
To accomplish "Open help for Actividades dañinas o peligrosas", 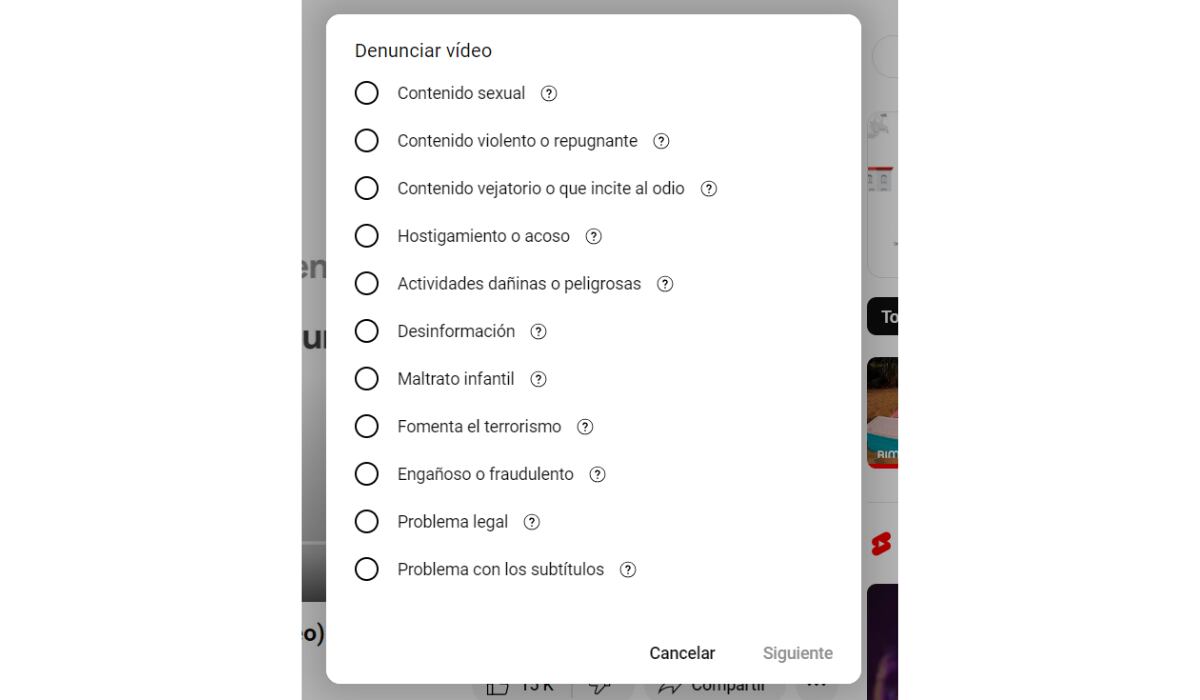I will pyautogui.click(x=665, y=284).
